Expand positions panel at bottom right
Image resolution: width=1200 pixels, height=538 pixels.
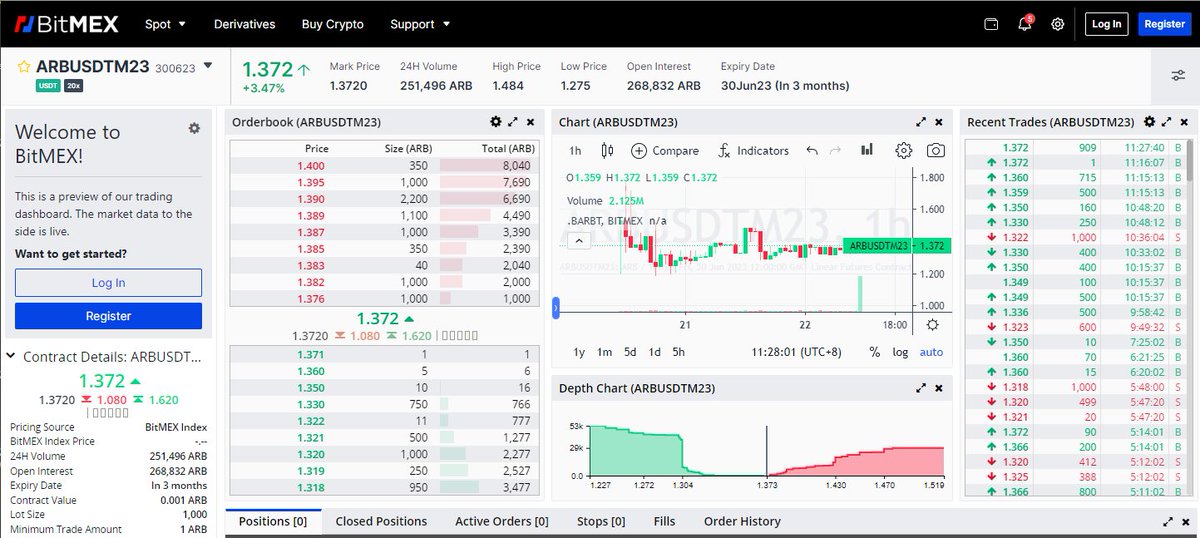[x=1166, y=522]
